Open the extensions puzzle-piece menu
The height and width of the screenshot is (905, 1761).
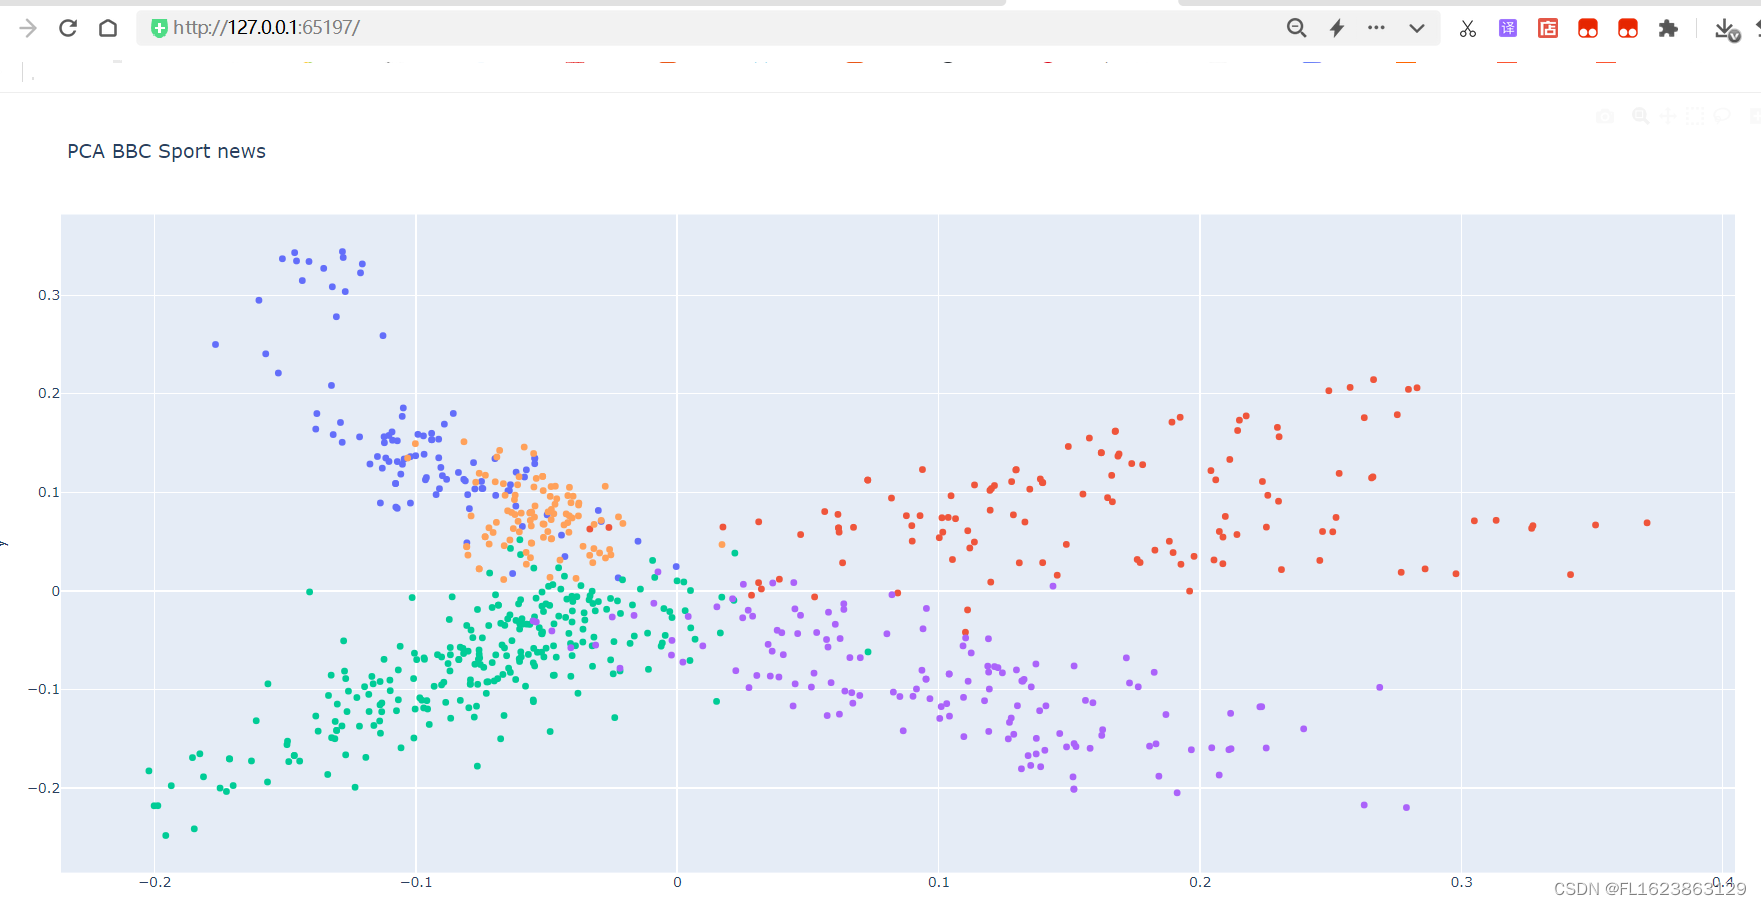pyautogui.click(x=1668, y=28)
